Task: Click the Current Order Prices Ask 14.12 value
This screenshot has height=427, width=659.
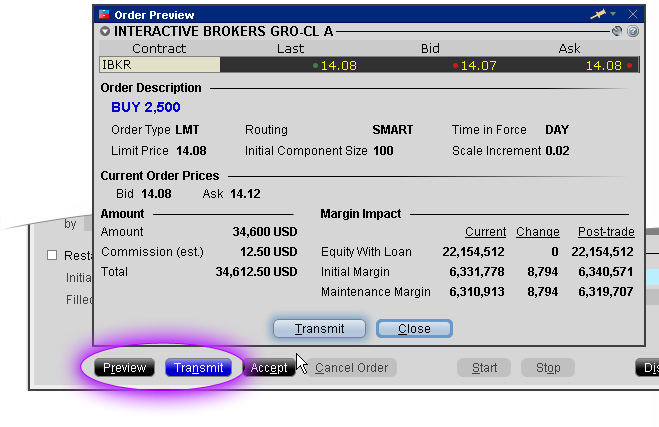Action: tap(245, 194)
